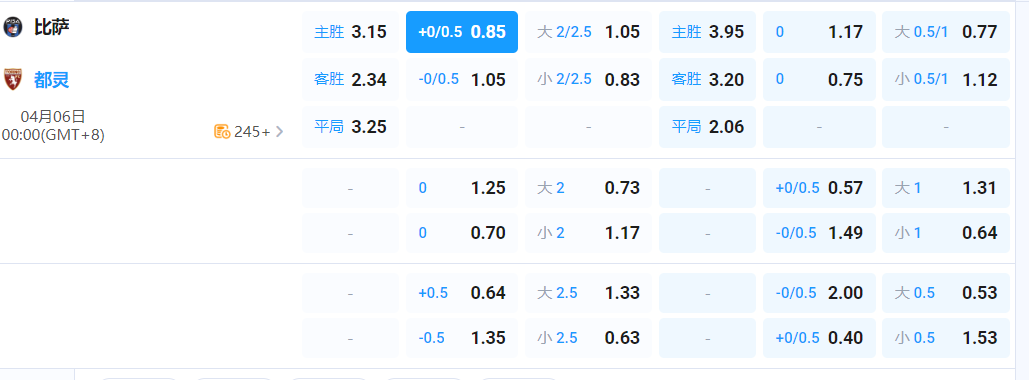Select handicap 0 at odds 1.25
Image resolution: width=1029 pixels, height=380 pixels.
tap(462, 188)
